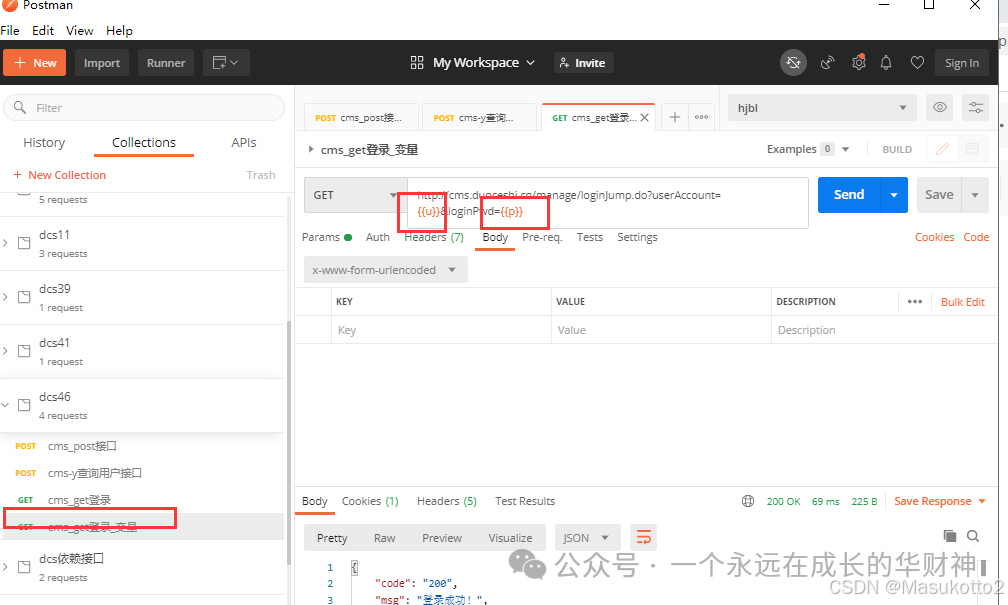Send the request
The height and width of the screenshot is (605, 1008).
tap(849, 195)
